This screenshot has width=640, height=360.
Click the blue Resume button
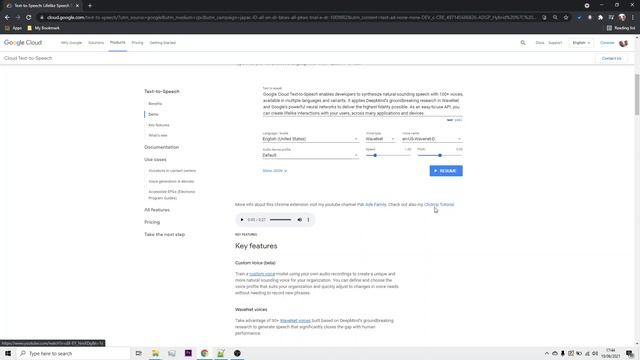446,171
